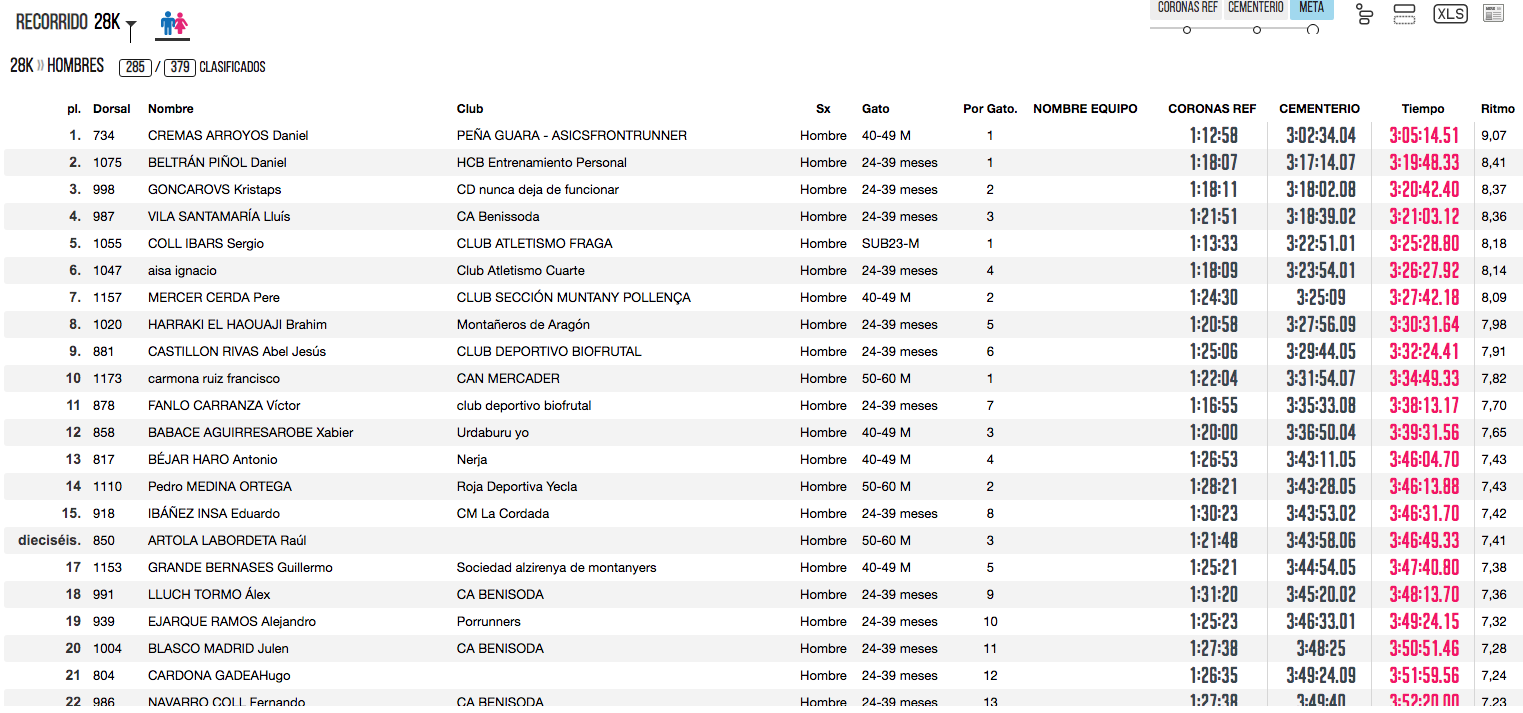This screenshot has height=713, width=1523.
Task: Select the META finish tab
Action: (1311, 8)
